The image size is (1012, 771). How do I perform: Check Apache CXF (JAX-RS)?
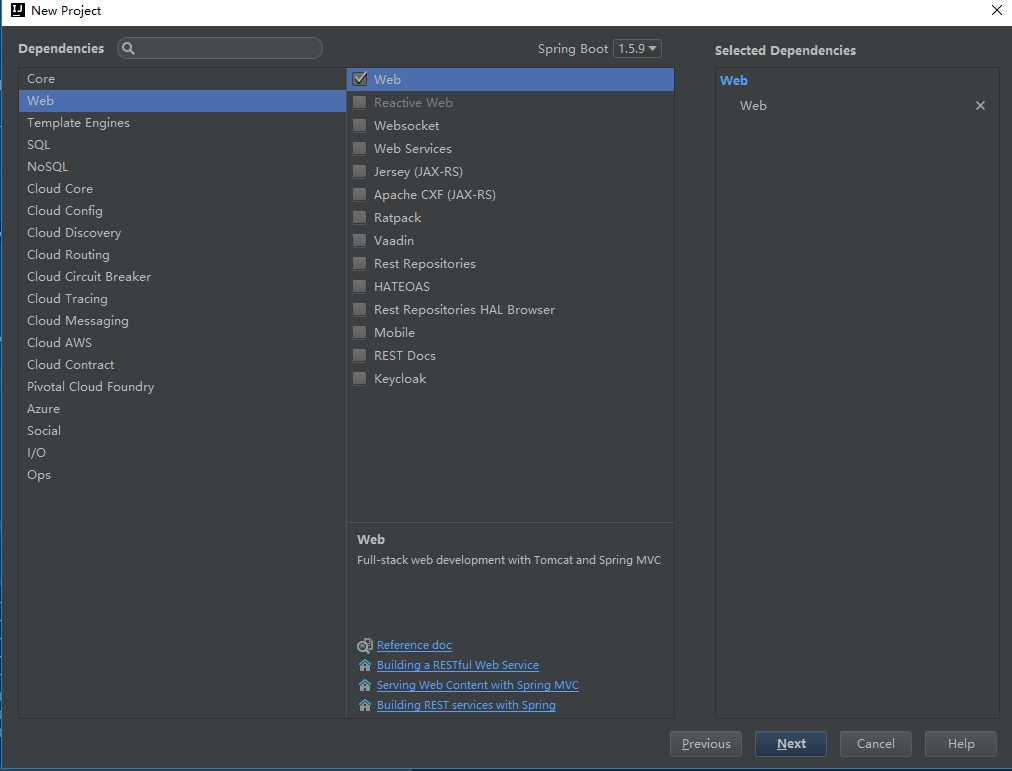[359, 194]
